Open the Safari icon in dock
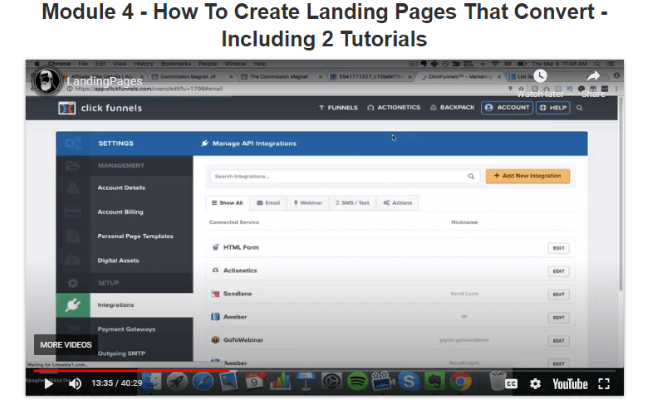Viewport: 650px width, 400px height. click(203, 381)
